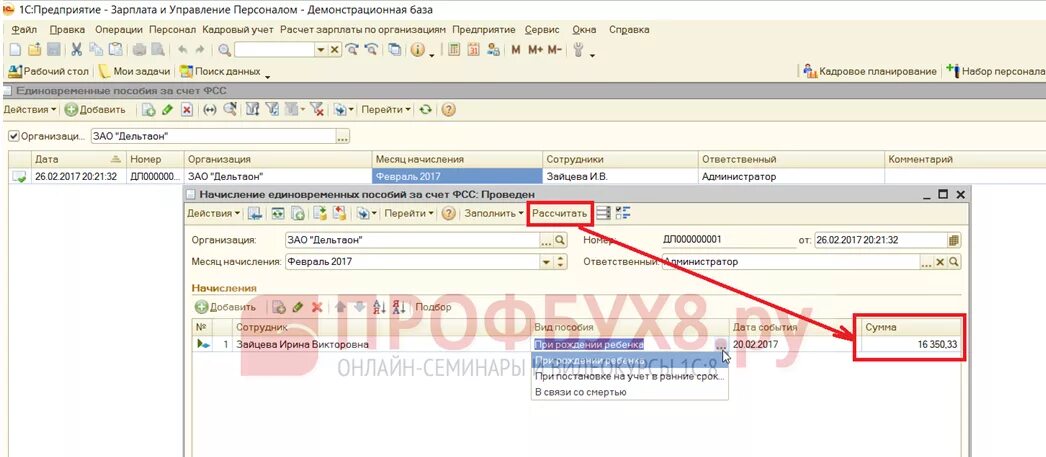Open help icon in list toolbar
Screen dimensions: 1046x457
(x=448, y=110)
